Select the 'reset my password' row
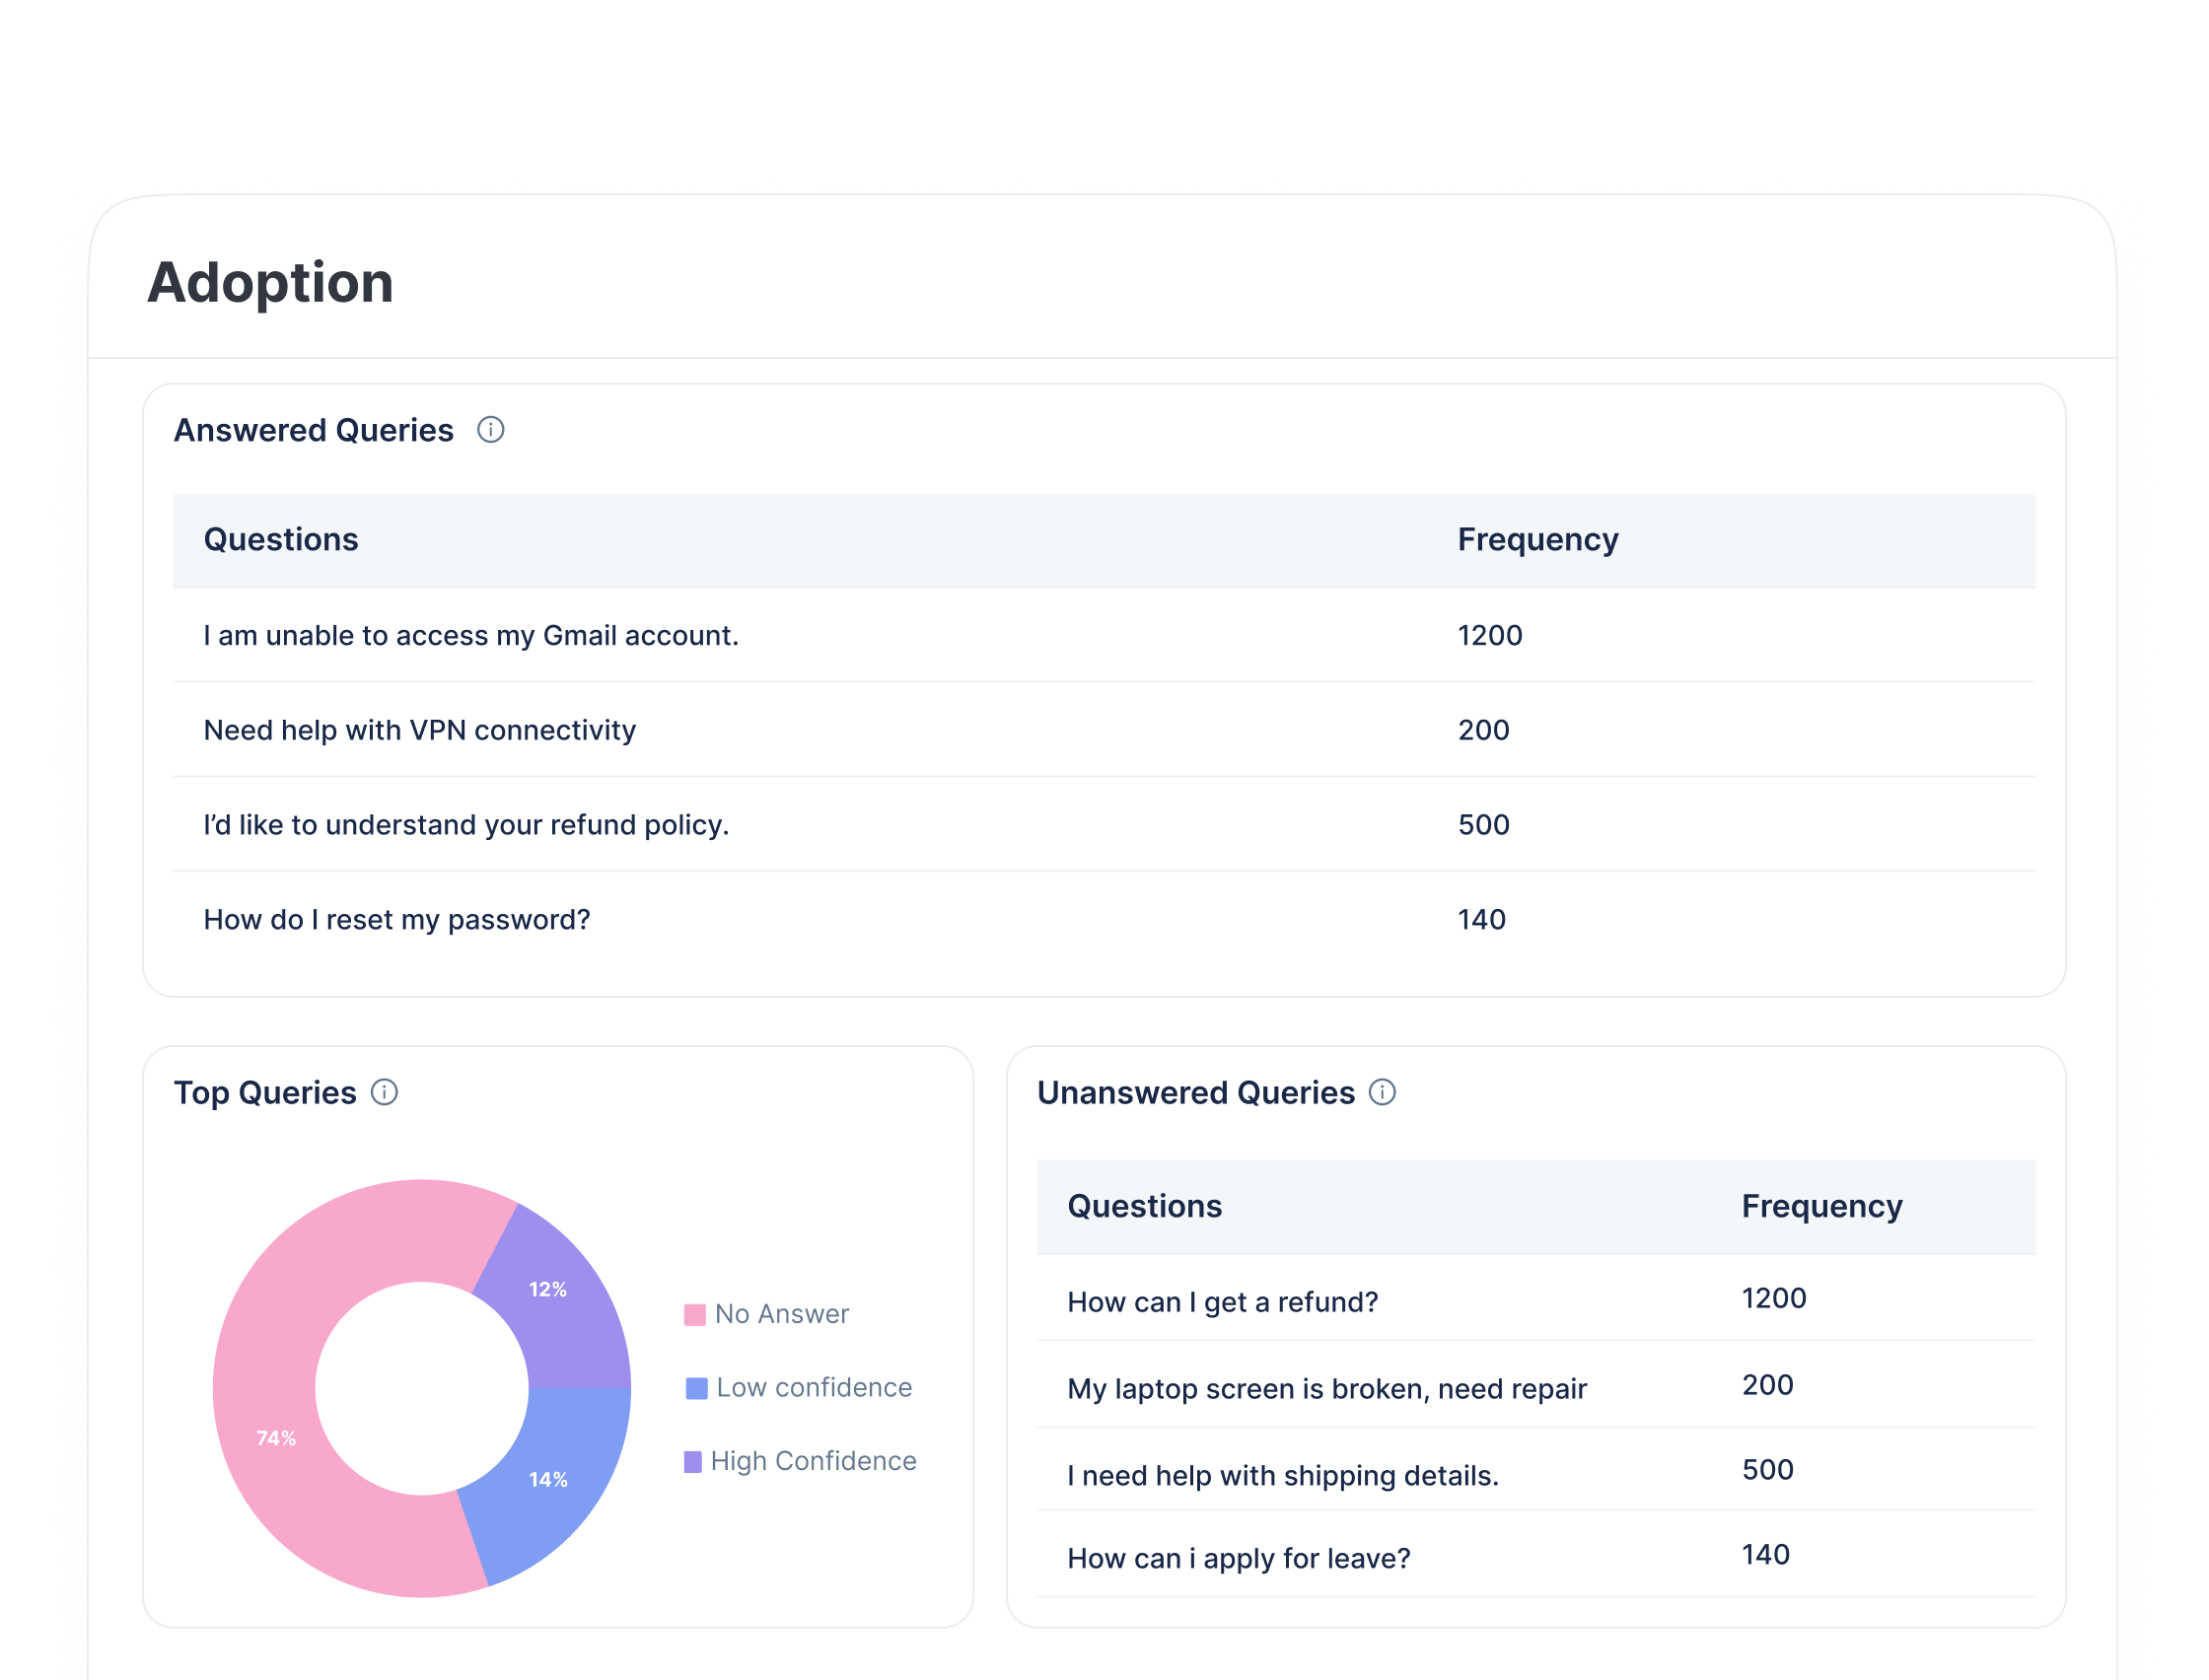 click(x=397, y=920)
